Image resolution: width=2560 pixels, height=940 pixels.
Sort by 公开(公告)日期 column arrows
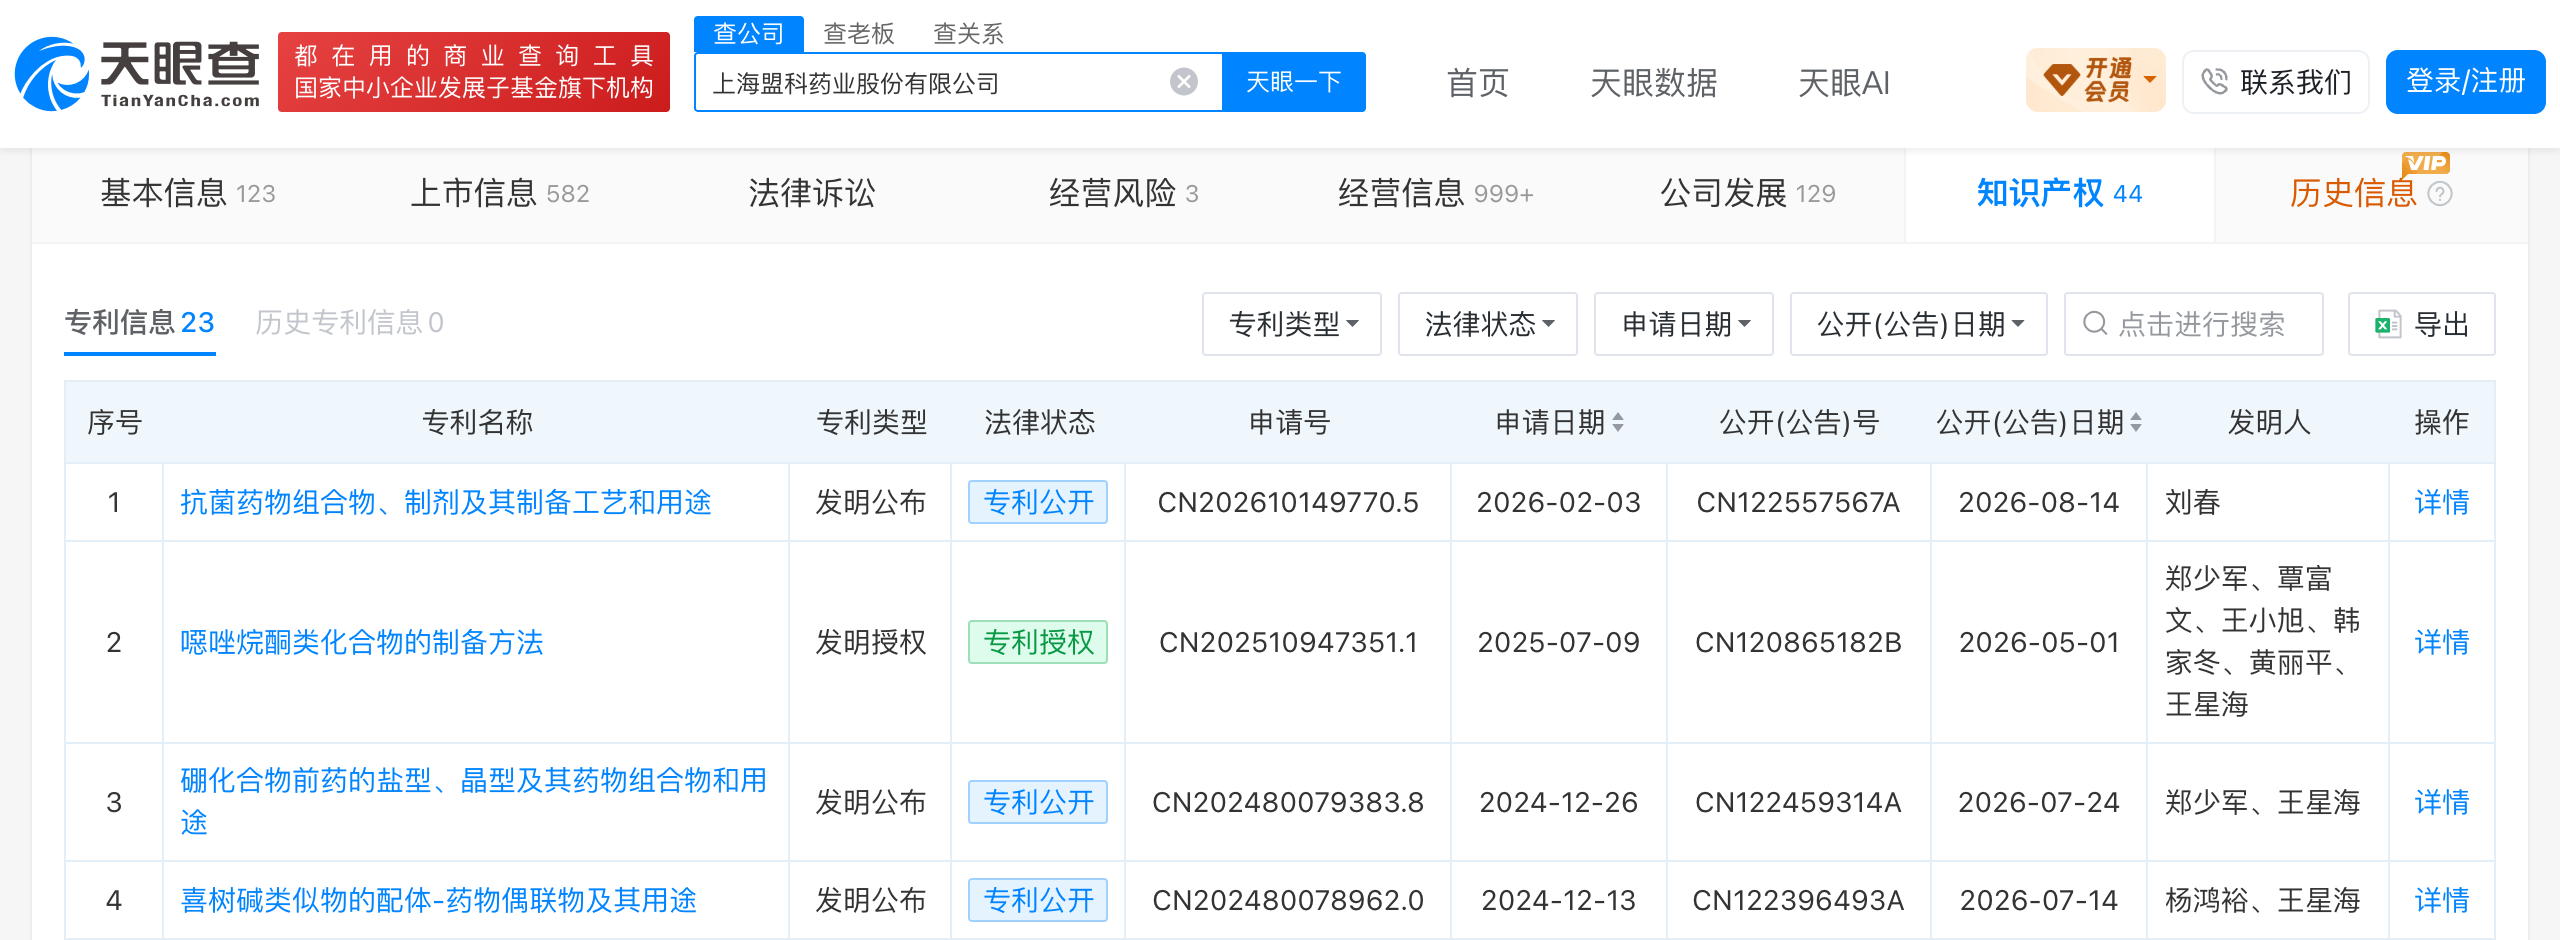click(2136, 423)
